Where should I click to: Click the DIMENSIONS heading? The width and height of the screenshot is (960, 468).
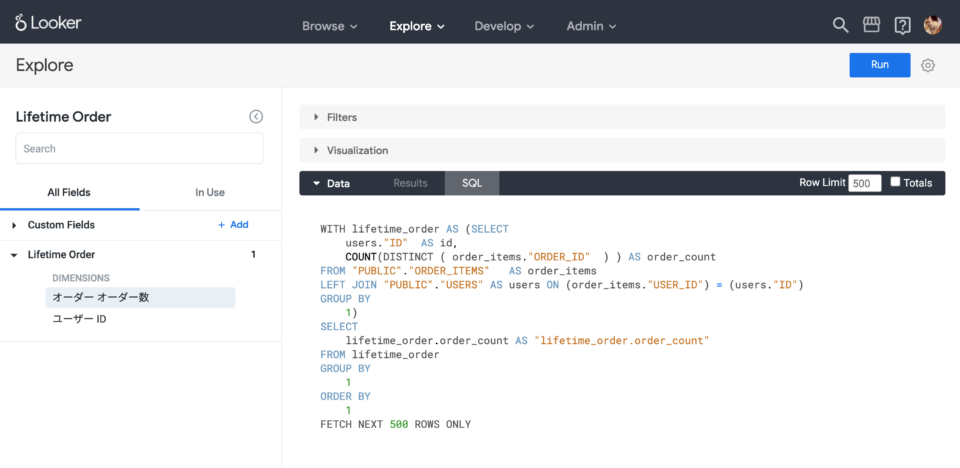(x=81, y=278)
